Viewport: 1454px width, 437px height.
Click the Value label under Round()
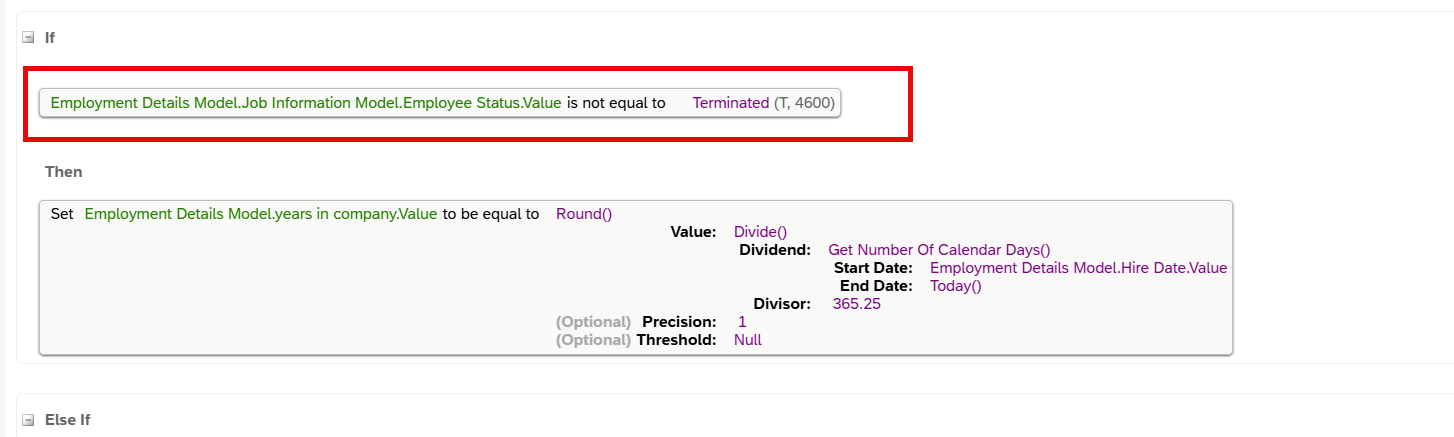tap(693, 232)
